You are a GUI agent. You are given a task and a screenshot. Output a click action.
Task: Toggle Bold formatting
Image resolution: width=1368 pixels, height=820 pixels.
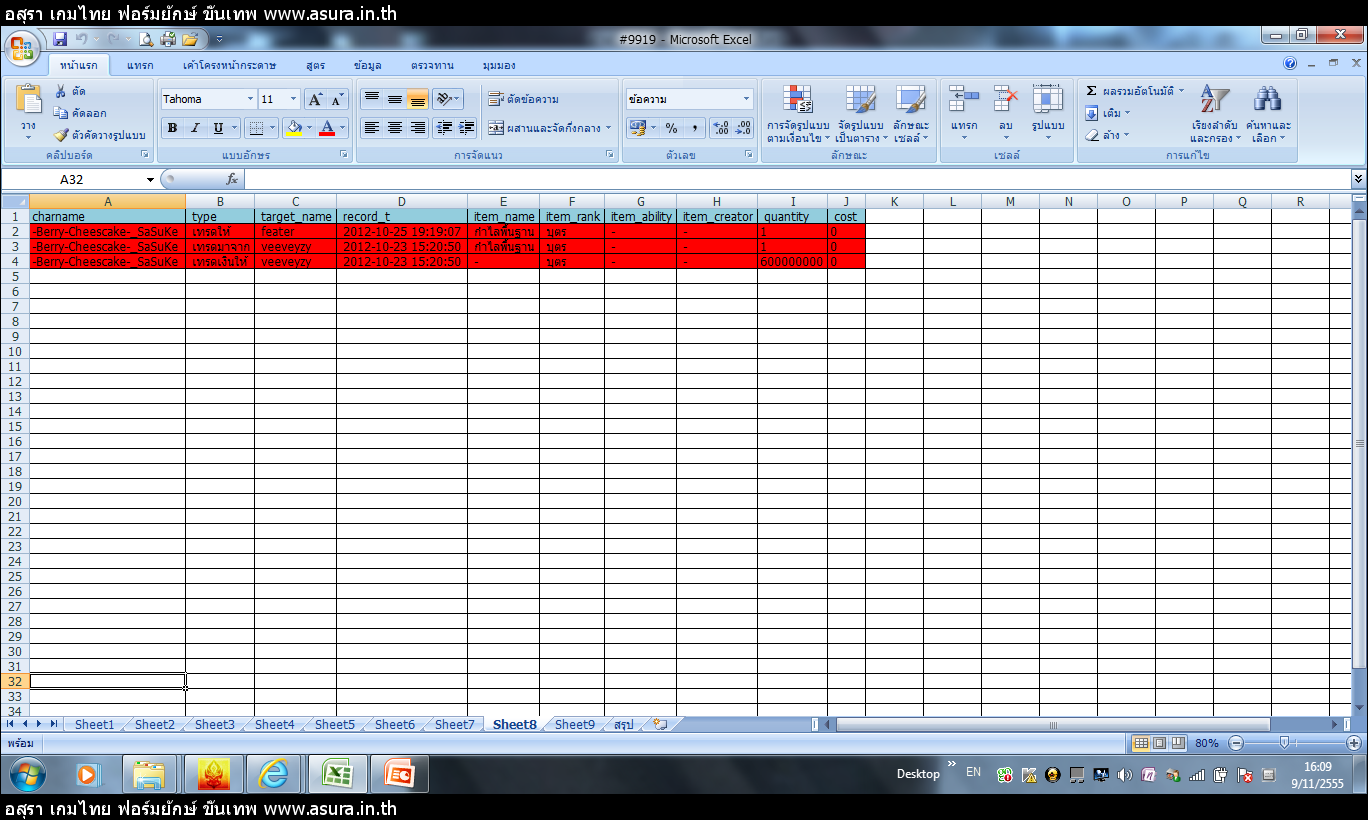172,128
